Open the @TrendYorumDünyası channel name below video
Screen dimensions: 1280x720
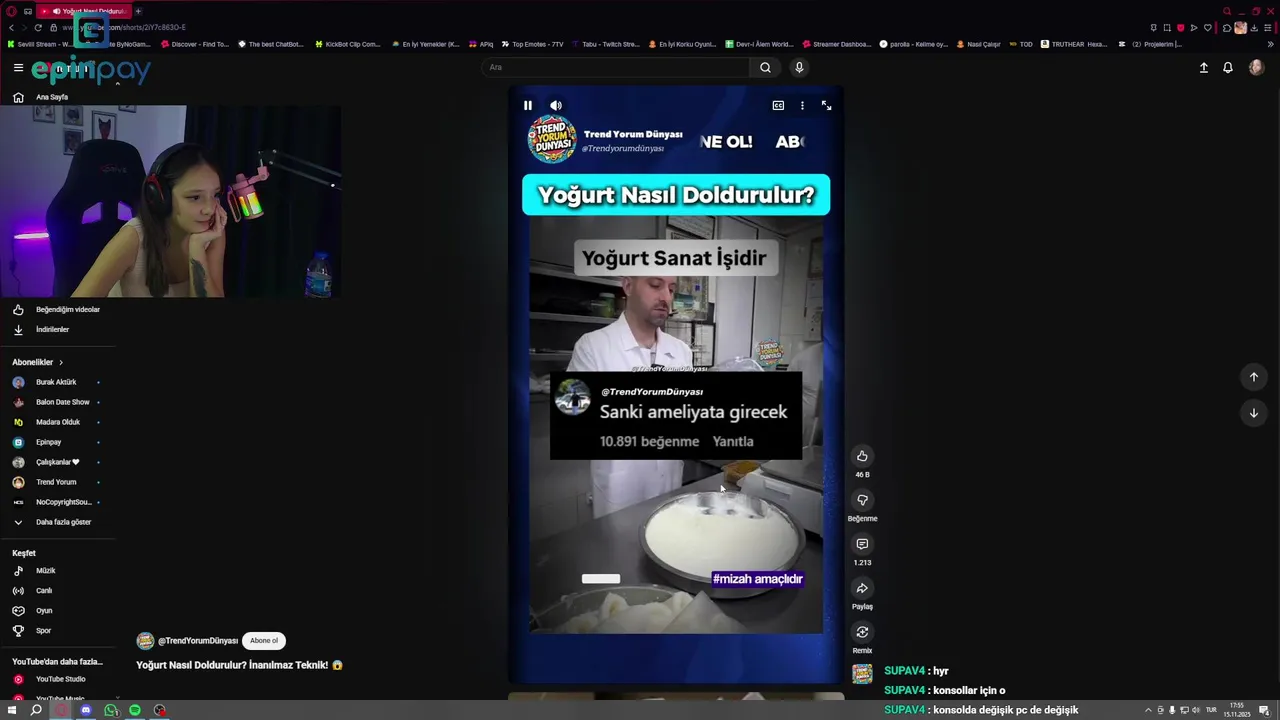(x=198, y=641)
